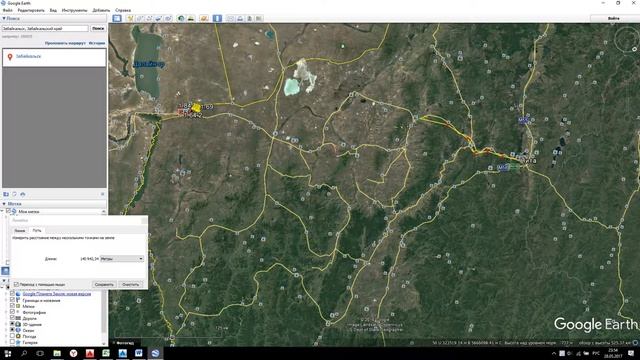Click the Проложить маршрут link
The width and height of the screenshot is (640, 360).
pos(65,43)
